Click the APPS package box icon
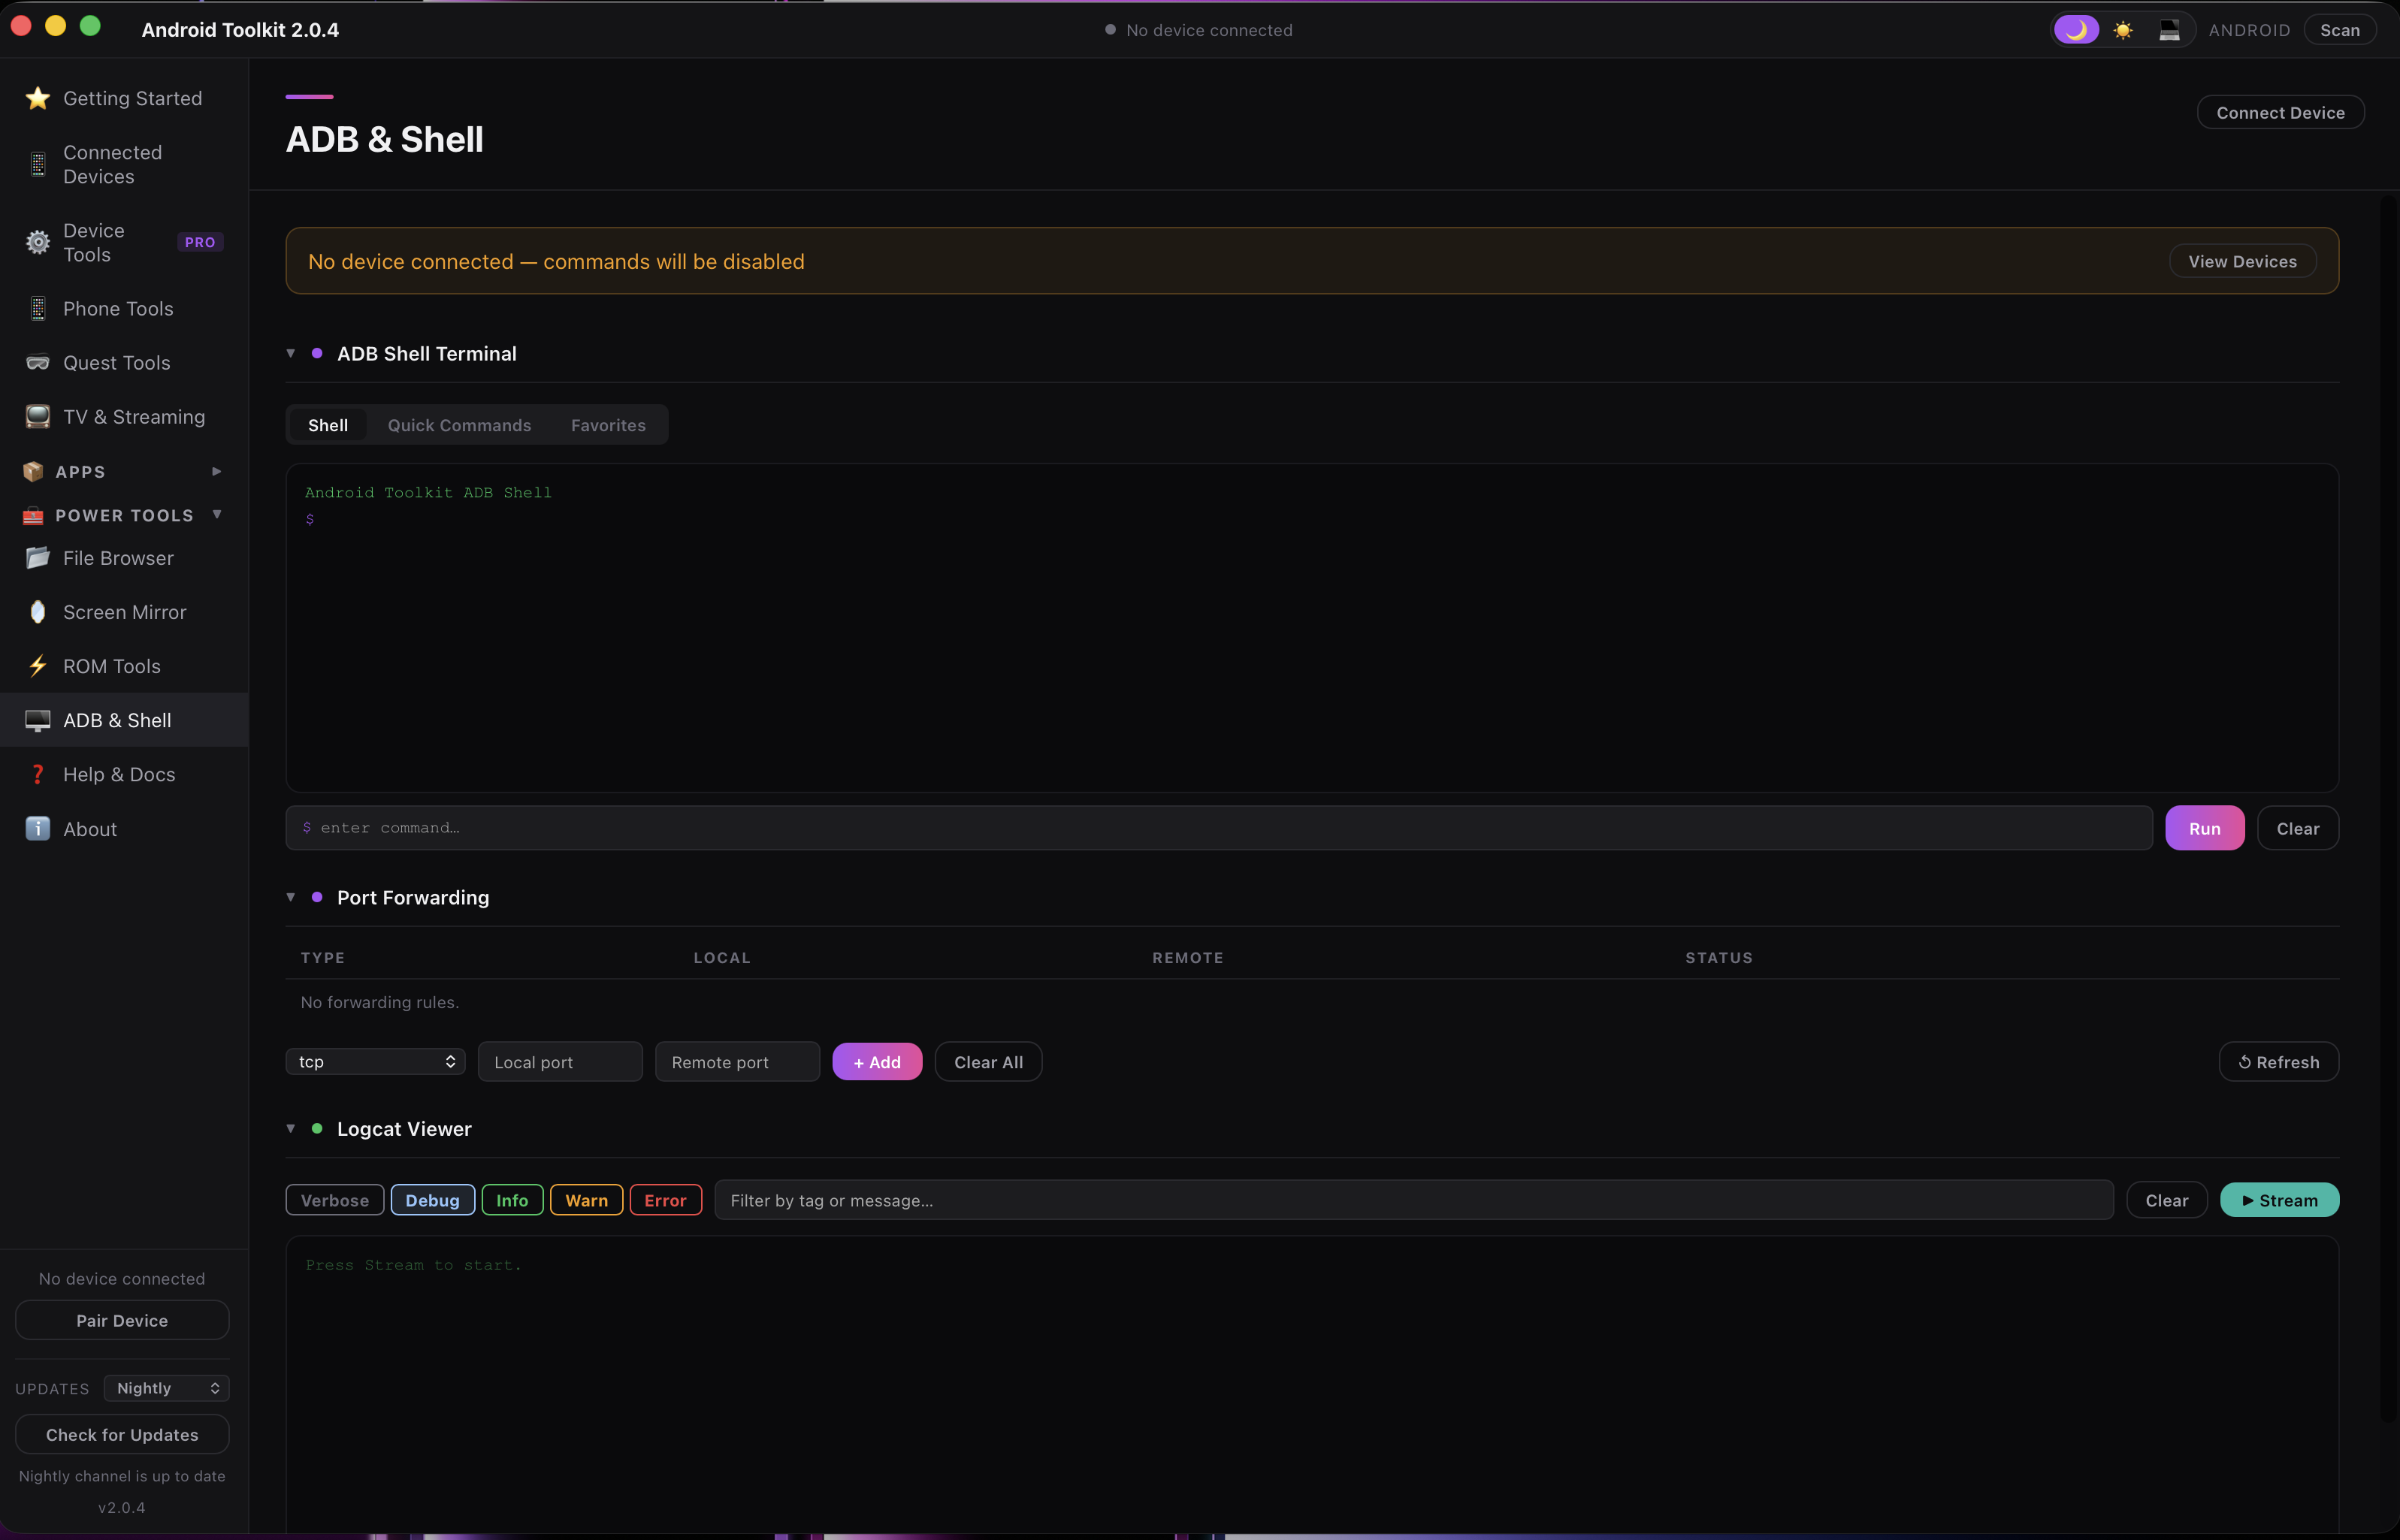Image resolution: width=2400 pixels, height=1540 pixels. [x=33, y=471]
